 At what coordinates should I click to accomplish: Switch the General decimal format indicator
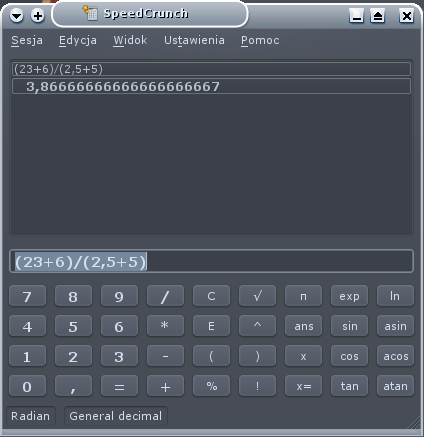tap(116, 416)
